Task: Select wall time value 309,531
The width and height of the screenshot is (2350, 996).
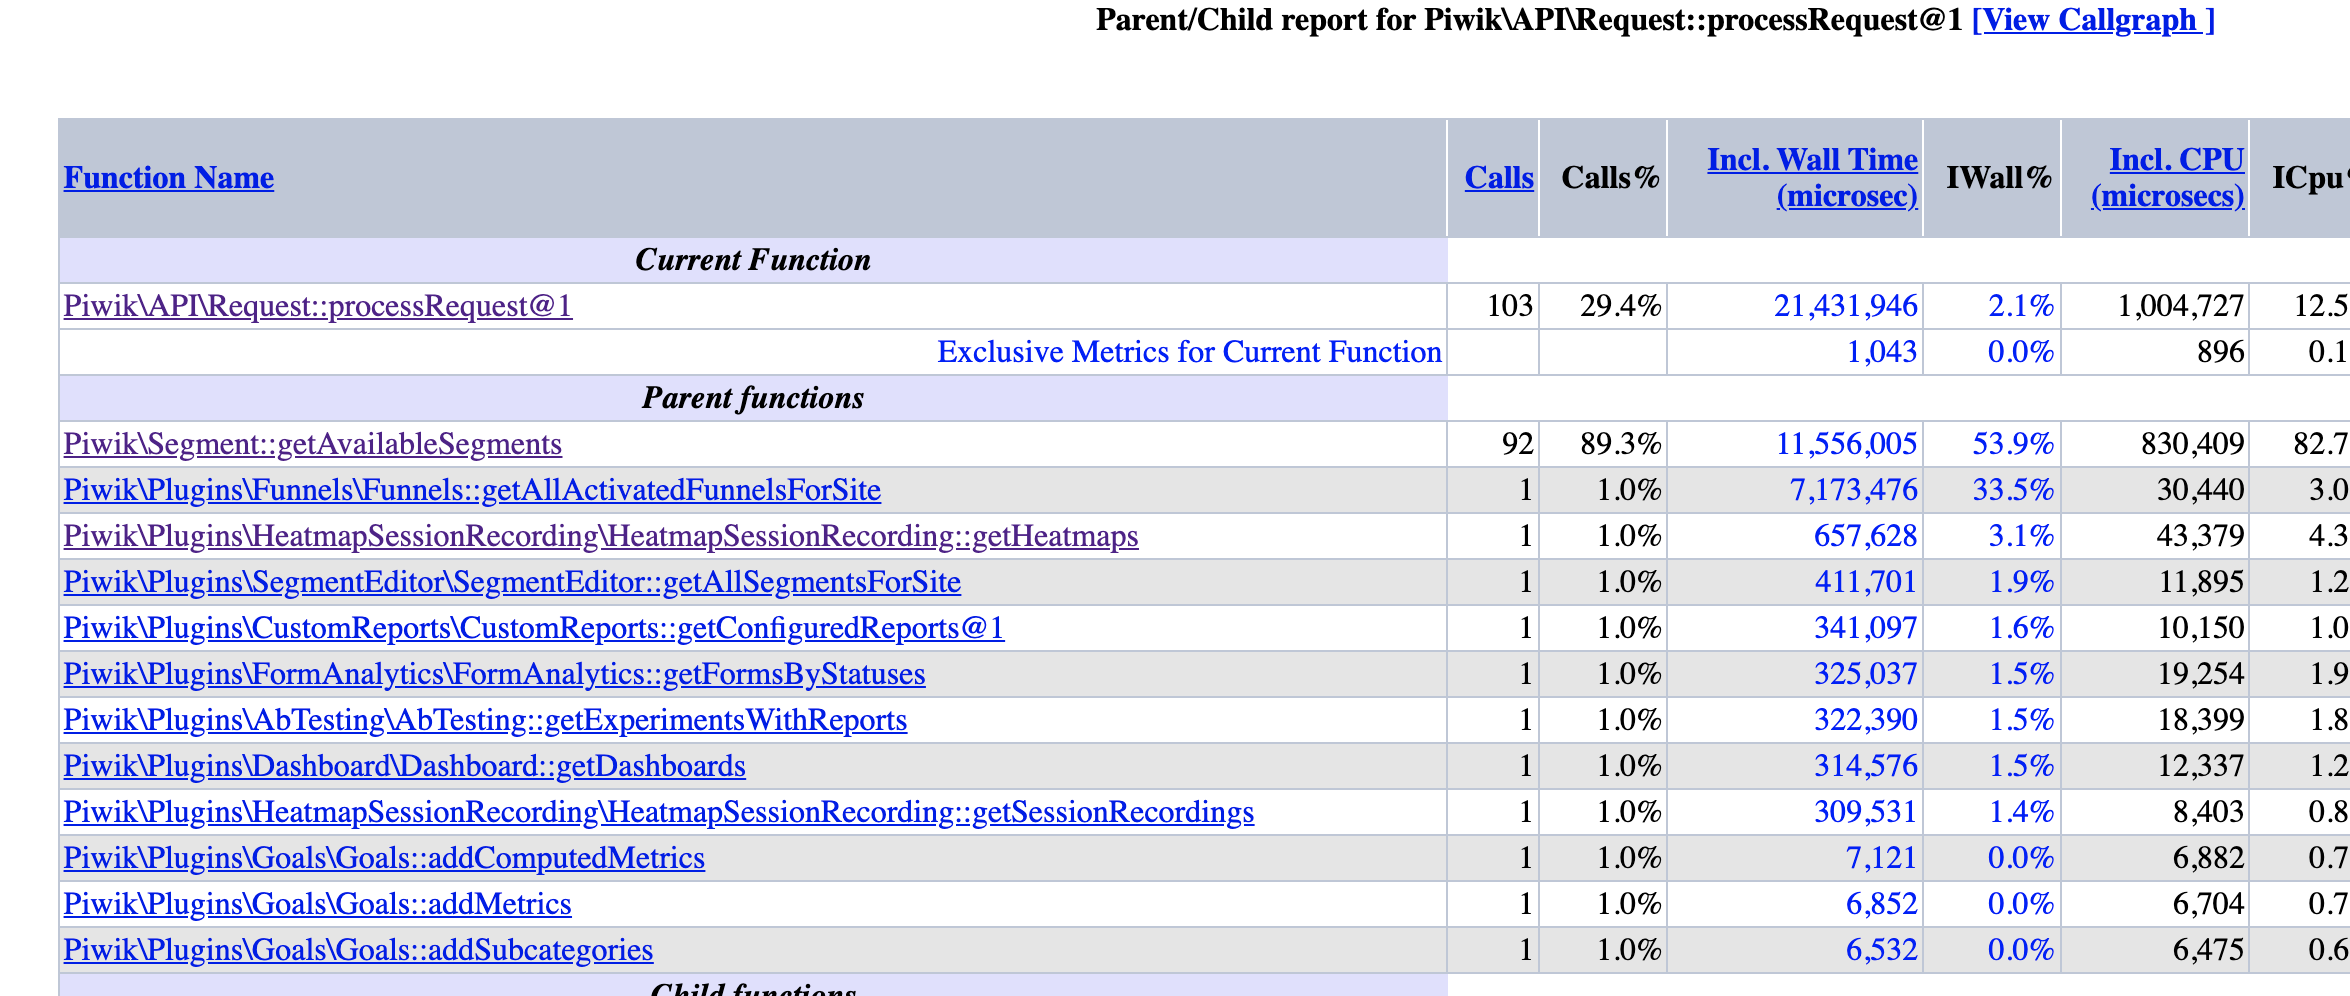Action: [1866, 812]
